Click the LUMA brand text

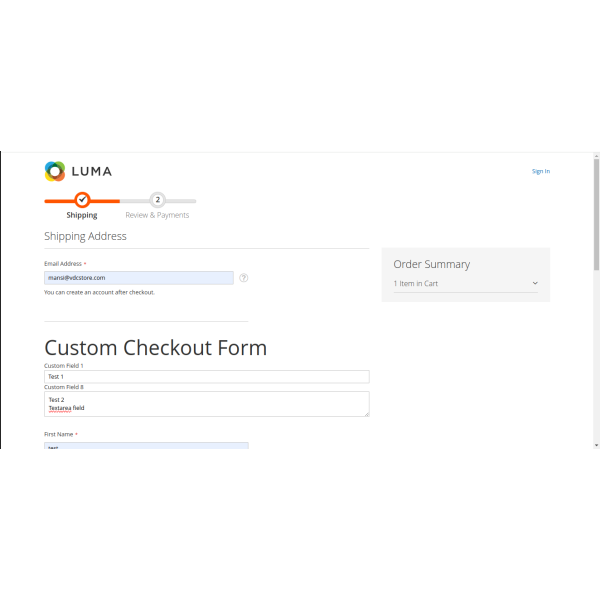92,171
